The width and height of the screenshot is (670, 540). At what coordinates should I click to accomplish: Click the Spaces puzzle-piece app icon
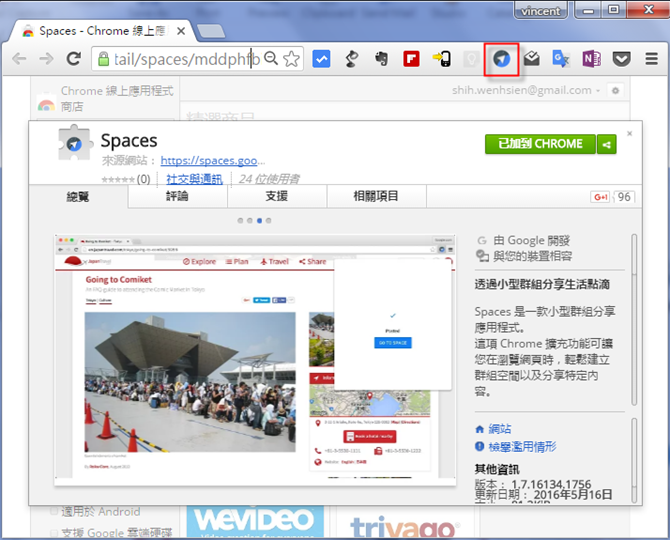[75, 143]
